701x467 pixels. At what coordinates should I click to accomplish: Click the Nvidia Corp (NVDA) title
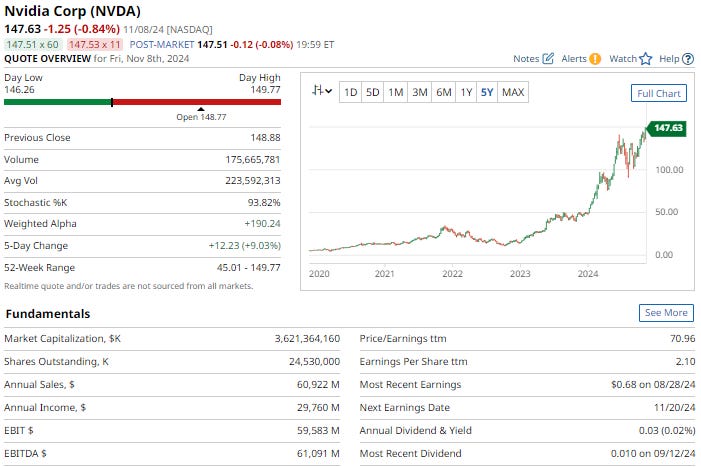(72, 11)
